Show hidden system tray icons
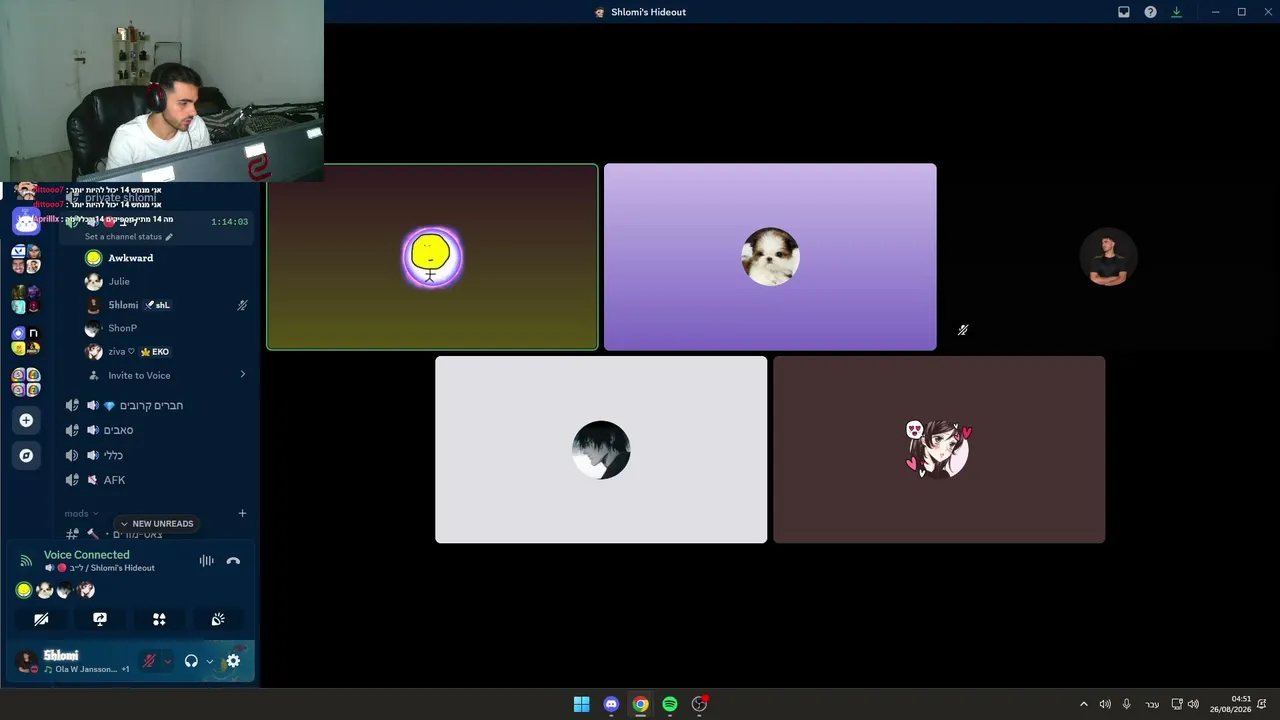The width and height of the screenshot is (1280, 720). click(1083, 704)
